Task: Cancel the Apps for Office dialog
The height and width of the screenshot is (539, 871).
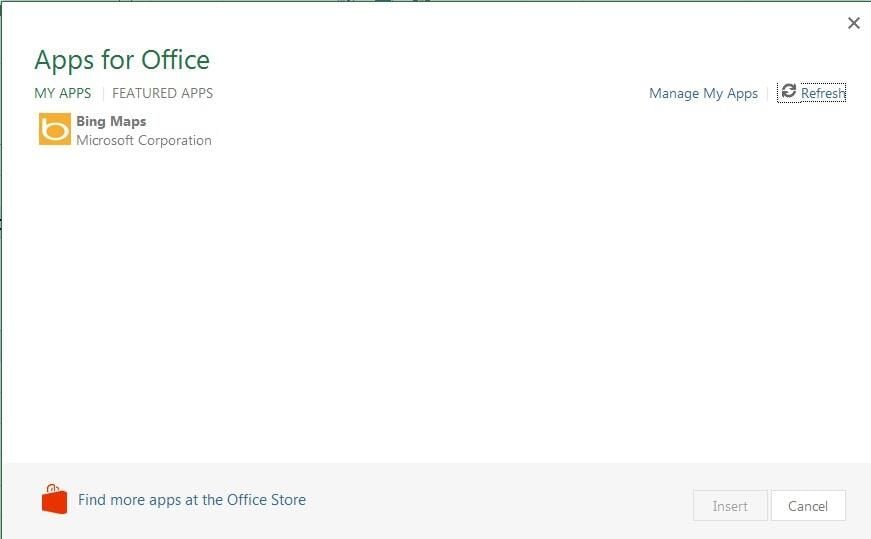Action: pos(808,506)
